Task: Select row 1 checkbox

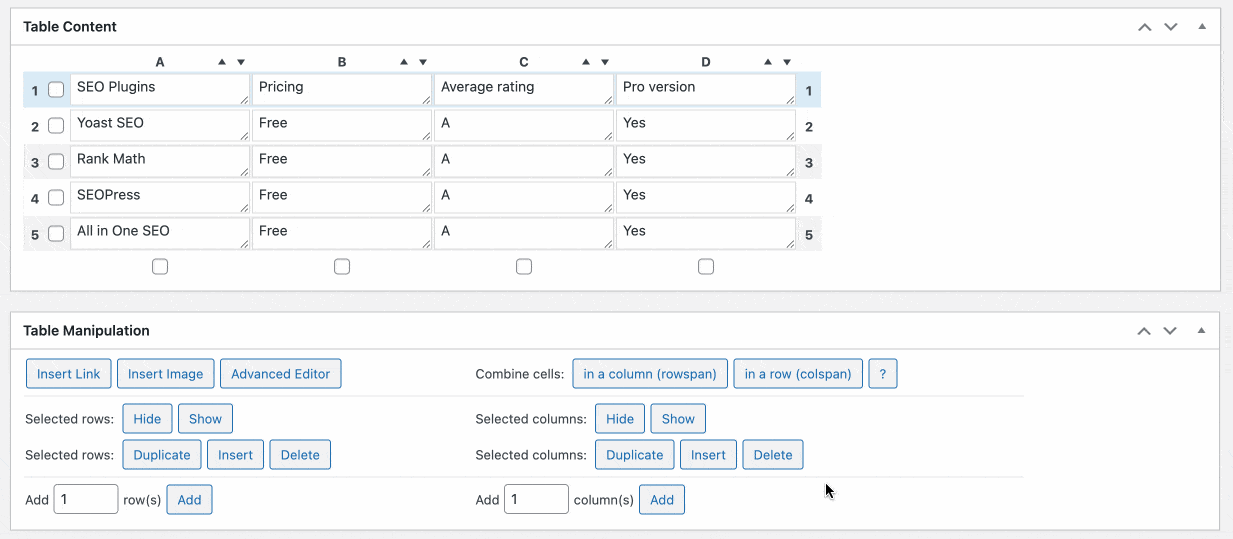Action: point(56,90)
